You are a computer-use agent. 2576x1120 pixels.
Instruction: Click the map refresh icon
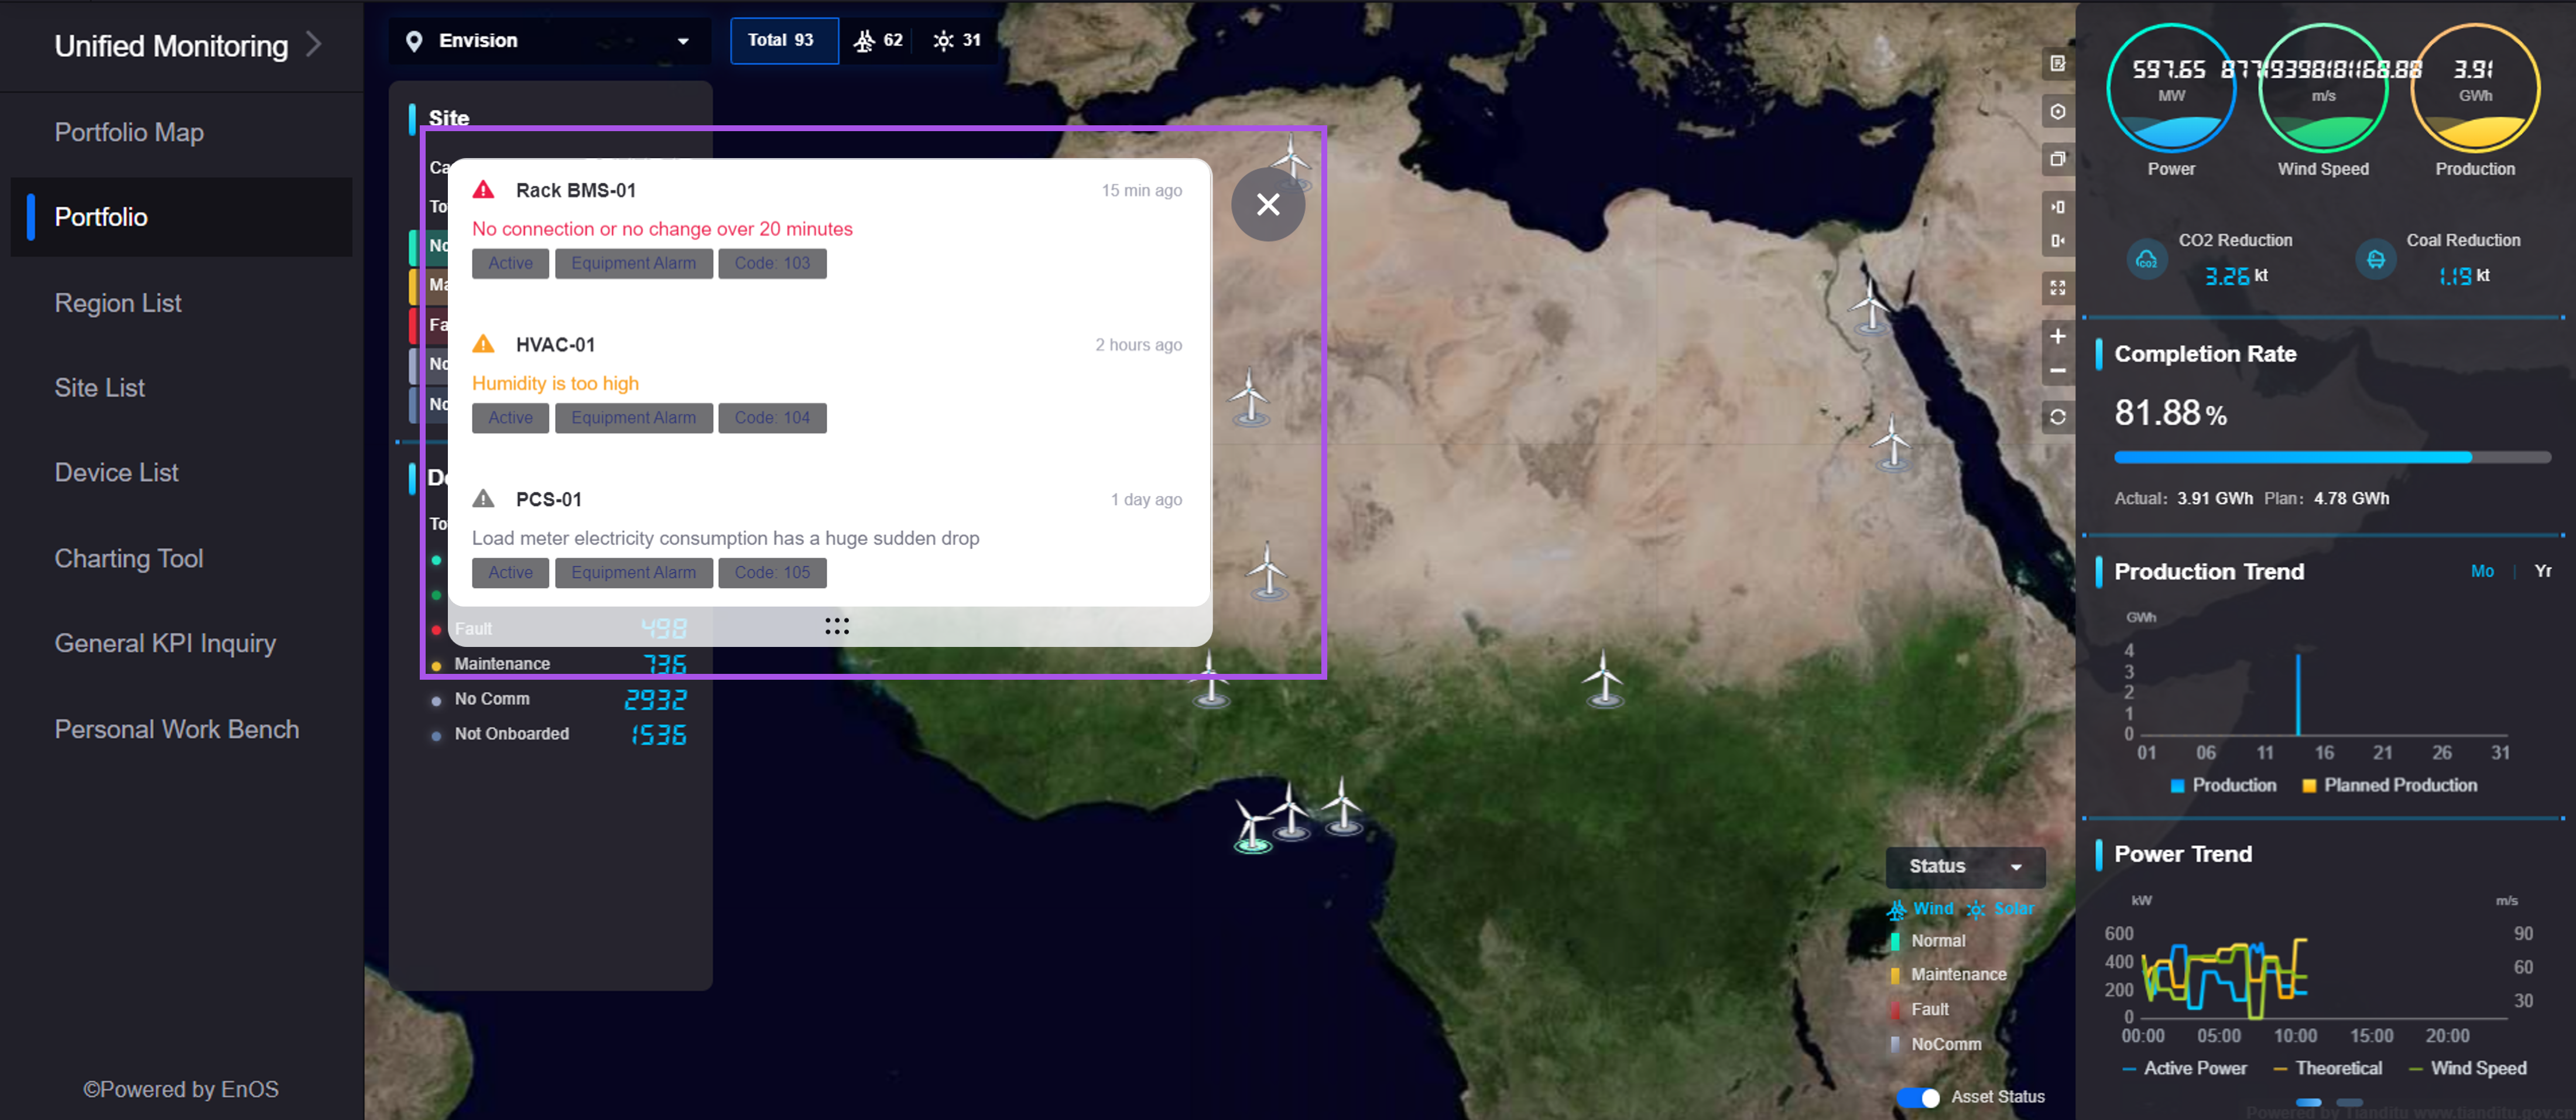click(x=2057, y=417)
